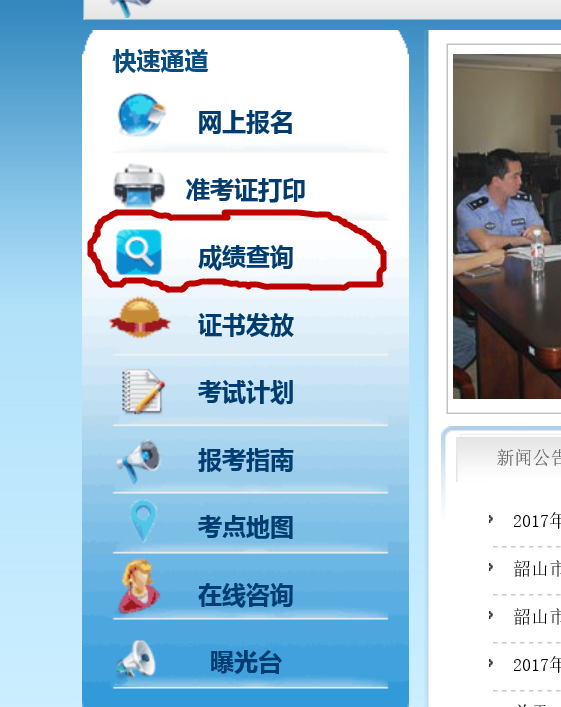Click the map pin icon for 考点地图
This screenshot has width=561, height=707.
point(143,521)
